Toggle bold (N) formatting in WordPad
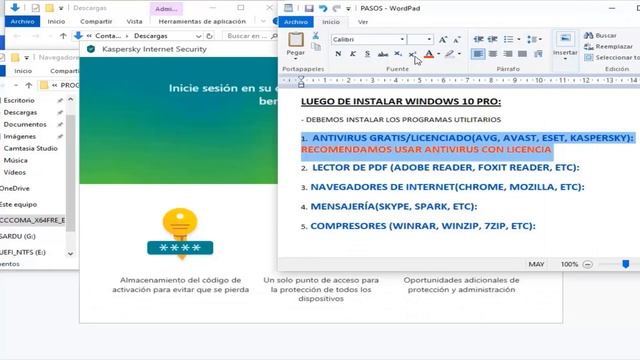This screenshot has height=360, width=640. [338, 54]
